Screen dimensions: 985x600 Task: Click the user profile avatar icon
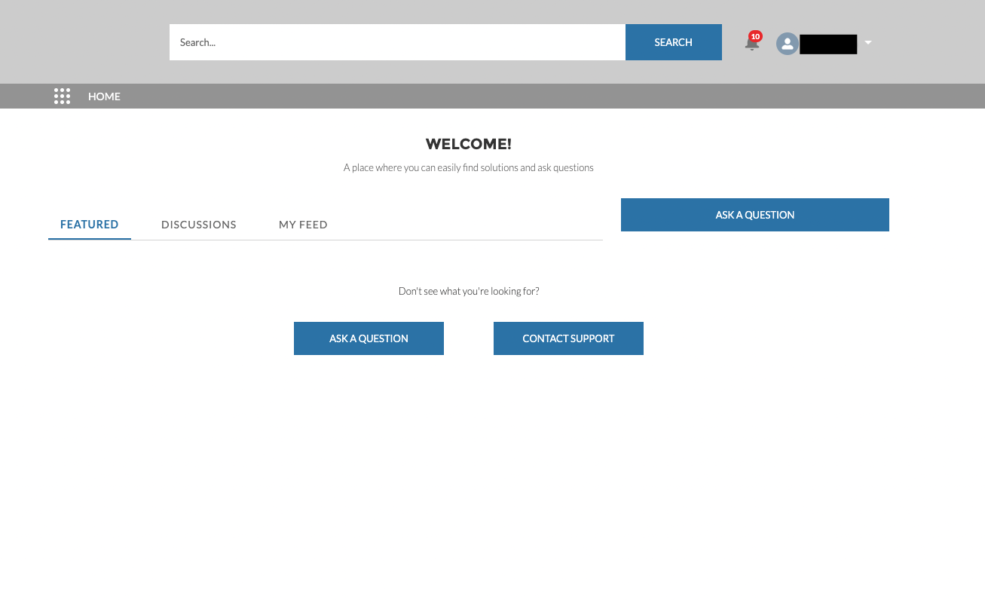click(x=786, y=43)
